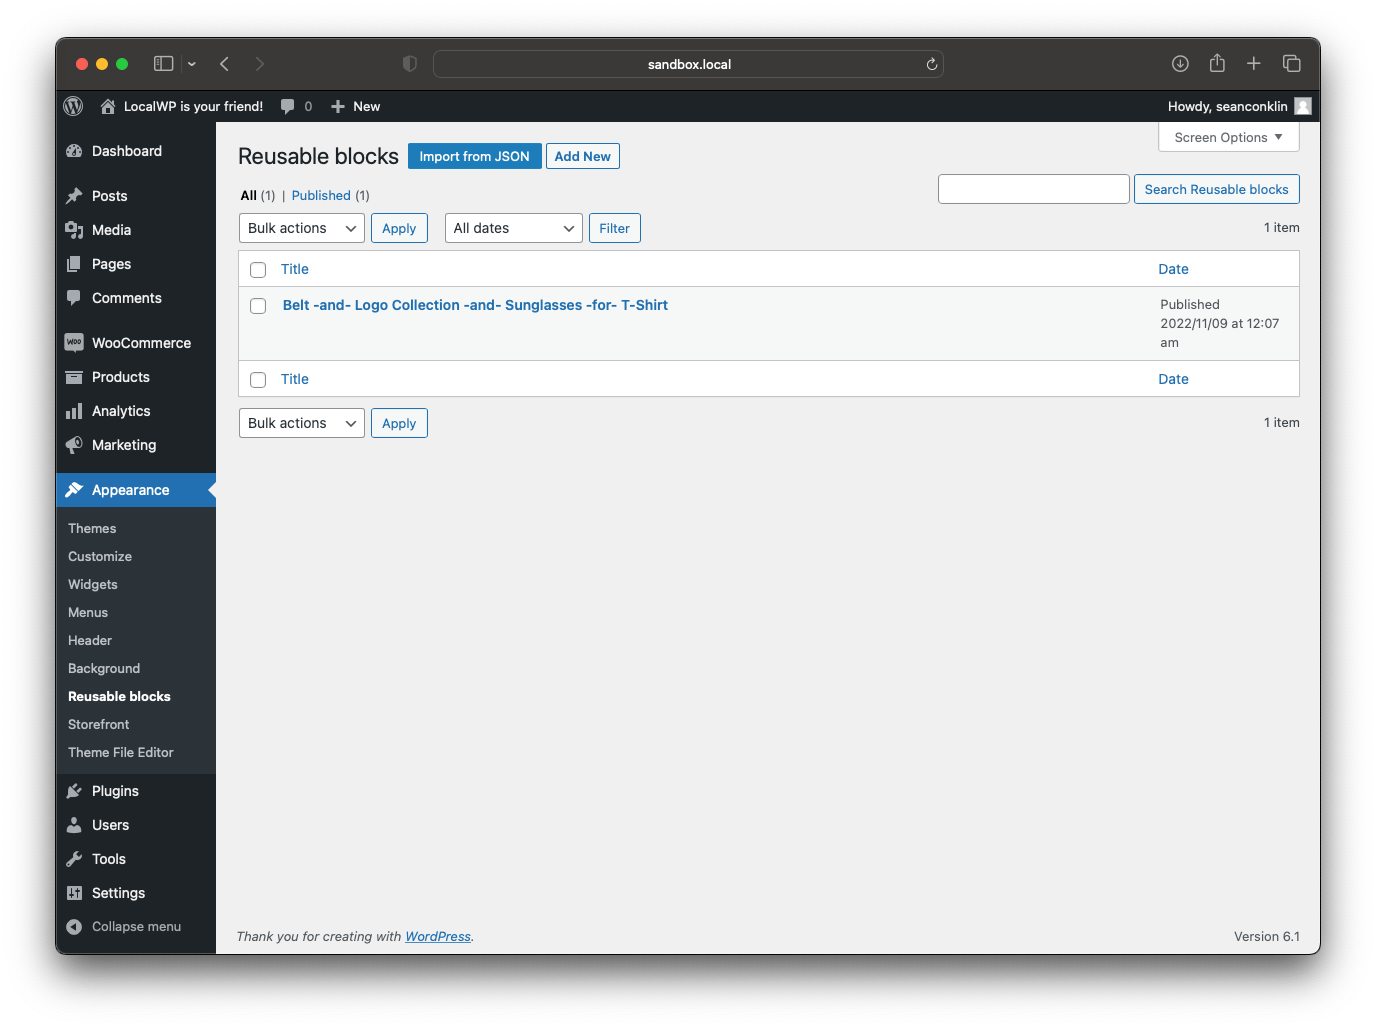
Task: Open the Background submenu item
Action: (x=104, y=668)
